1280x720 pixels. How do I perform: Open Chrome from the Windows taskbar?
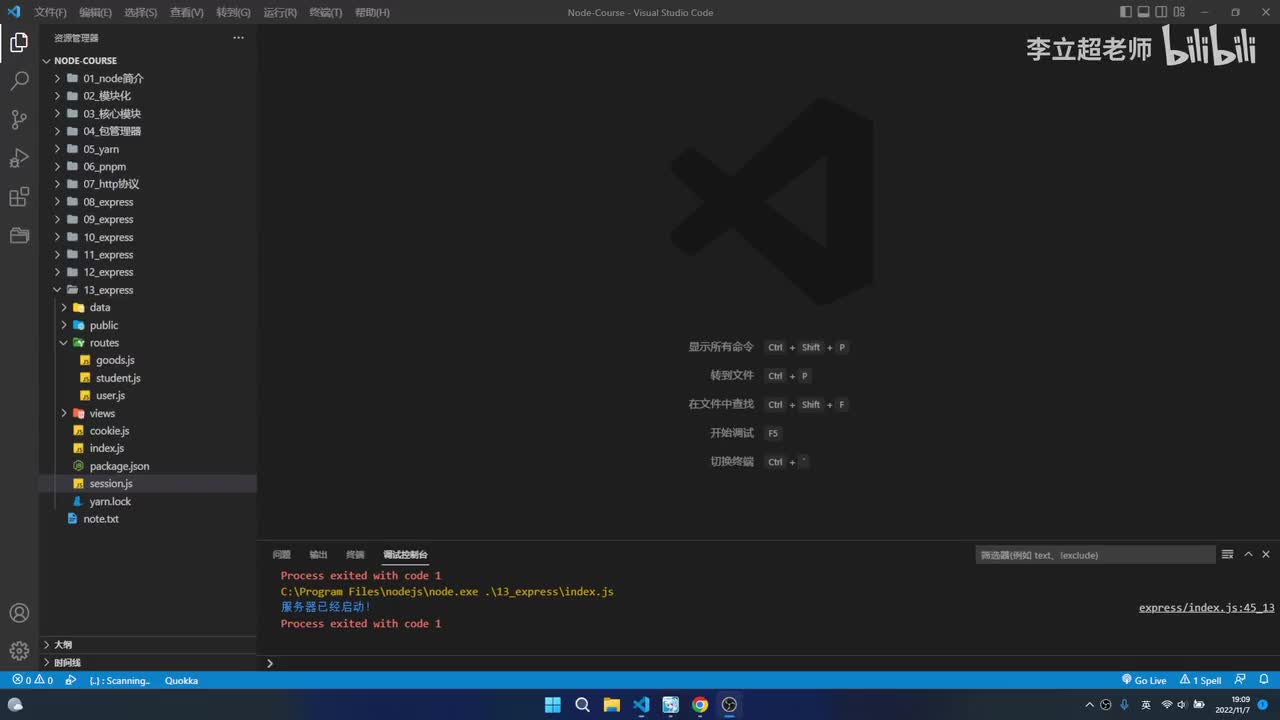click(x=700, y=705)
